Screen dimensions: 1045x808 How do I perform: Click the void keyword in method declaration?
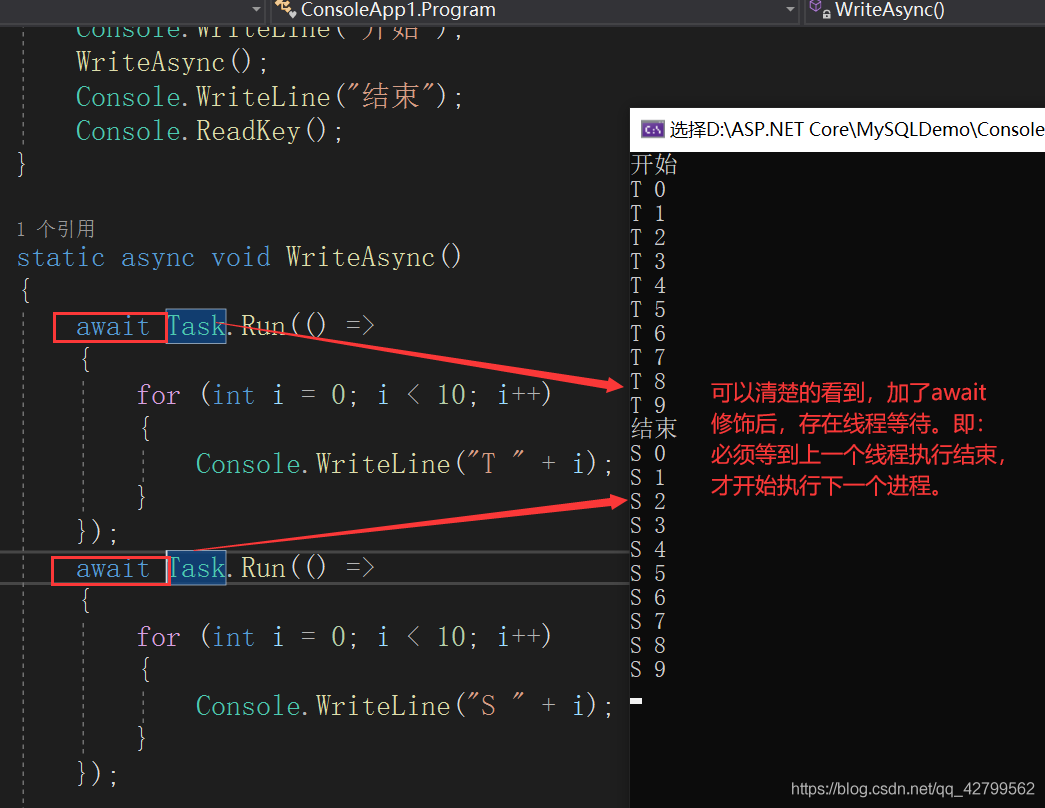tap(241, 257)
